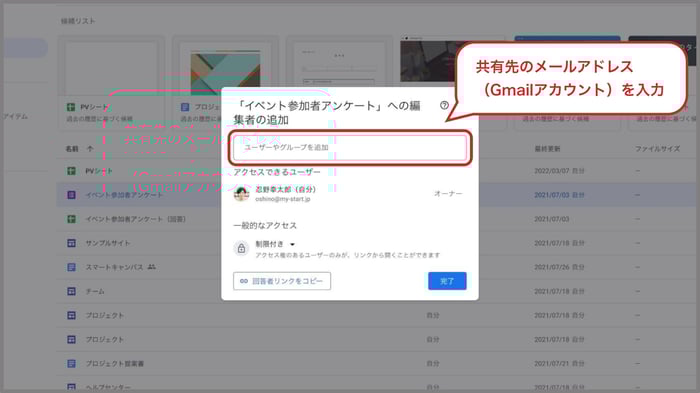700x393 pixels.
Task: Click the オーナー role label
Action: 448,194
